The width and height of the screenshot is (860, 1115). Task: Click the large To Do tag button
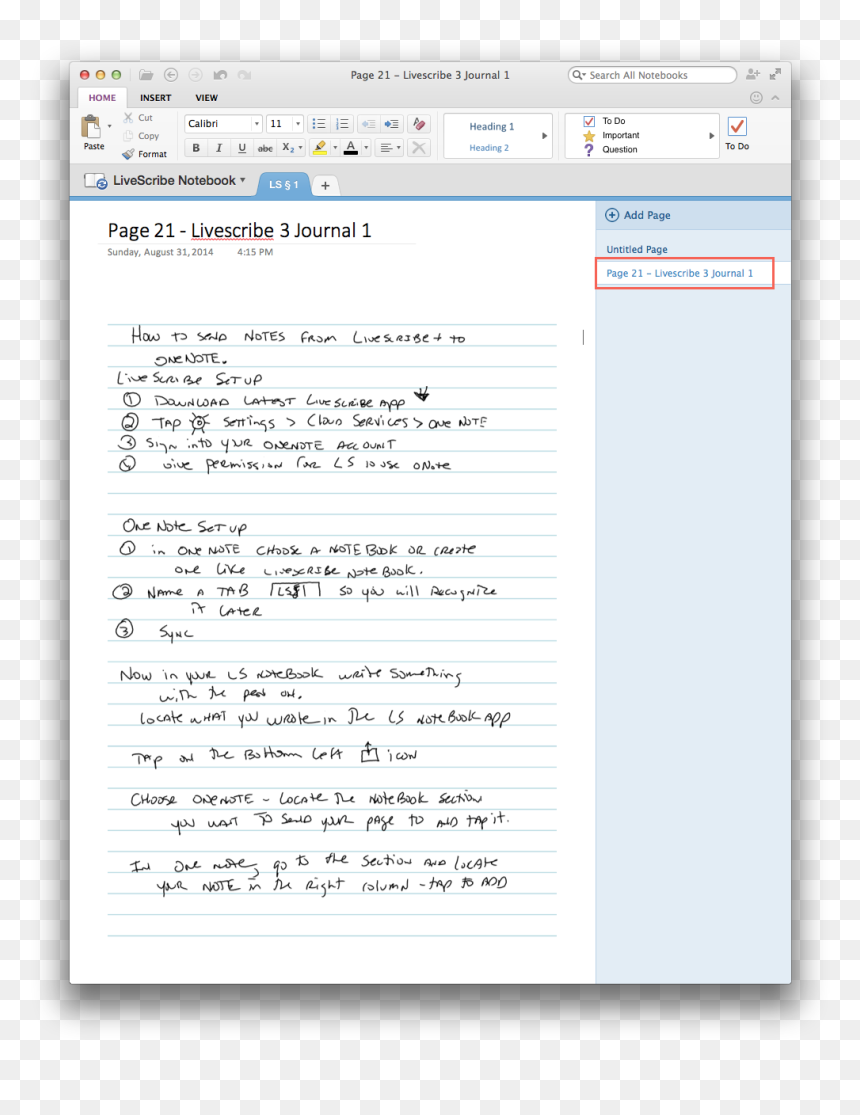pyautogui.click(x=737, y=133)
